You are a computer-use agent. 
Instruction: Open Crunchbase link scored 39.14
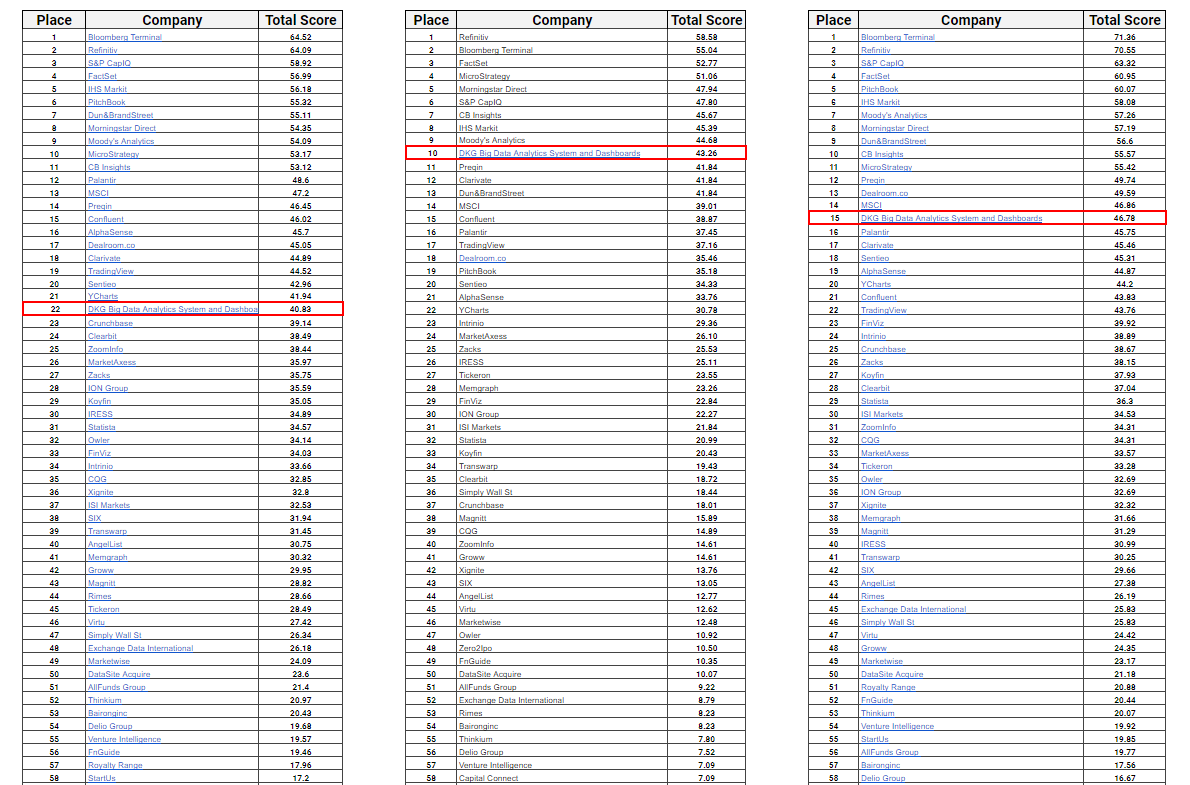coord(110,323)
